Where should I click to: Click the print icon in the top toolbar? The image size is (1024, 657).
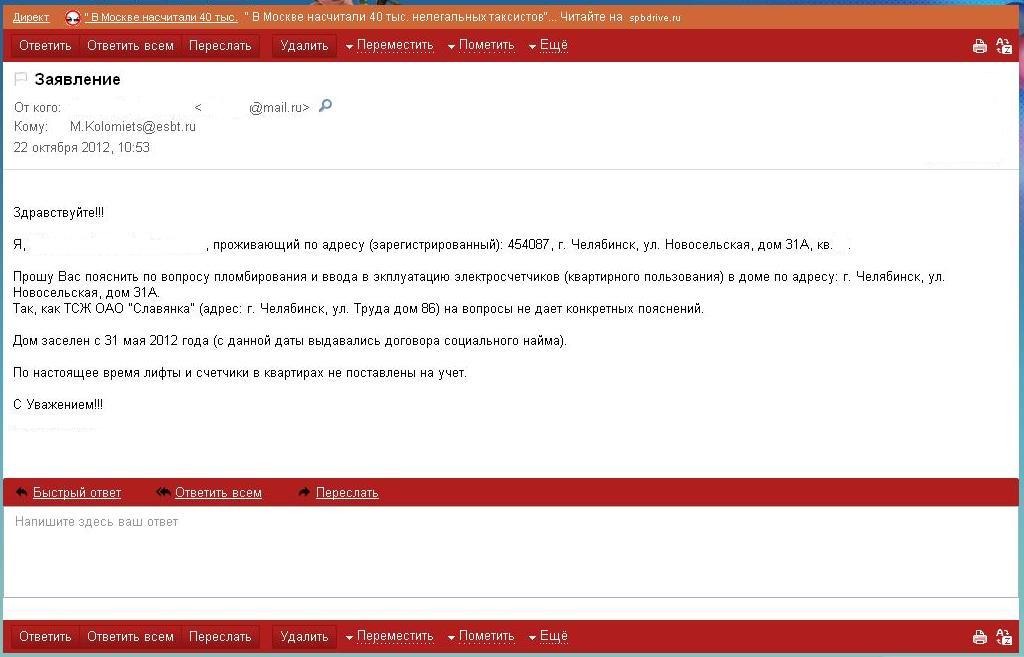point(980,46)
